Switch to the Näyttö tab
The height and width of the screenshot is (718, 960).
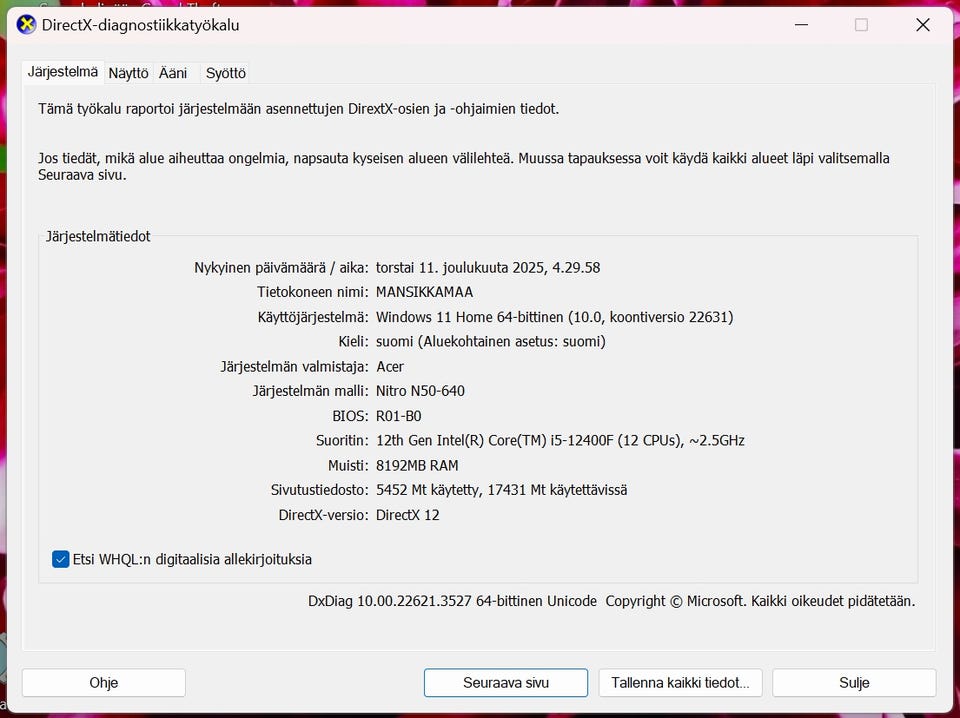129,73
